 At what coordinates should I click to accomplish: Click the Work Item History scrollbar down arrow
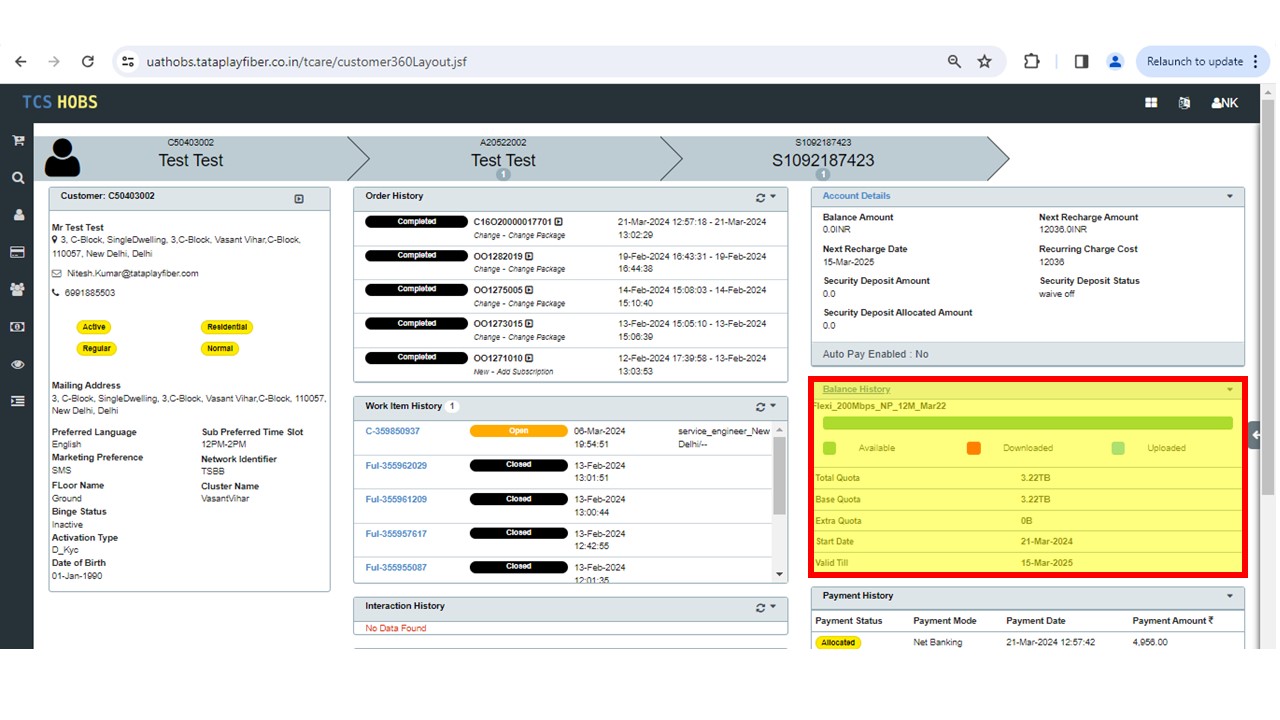[x=781, y=574]
